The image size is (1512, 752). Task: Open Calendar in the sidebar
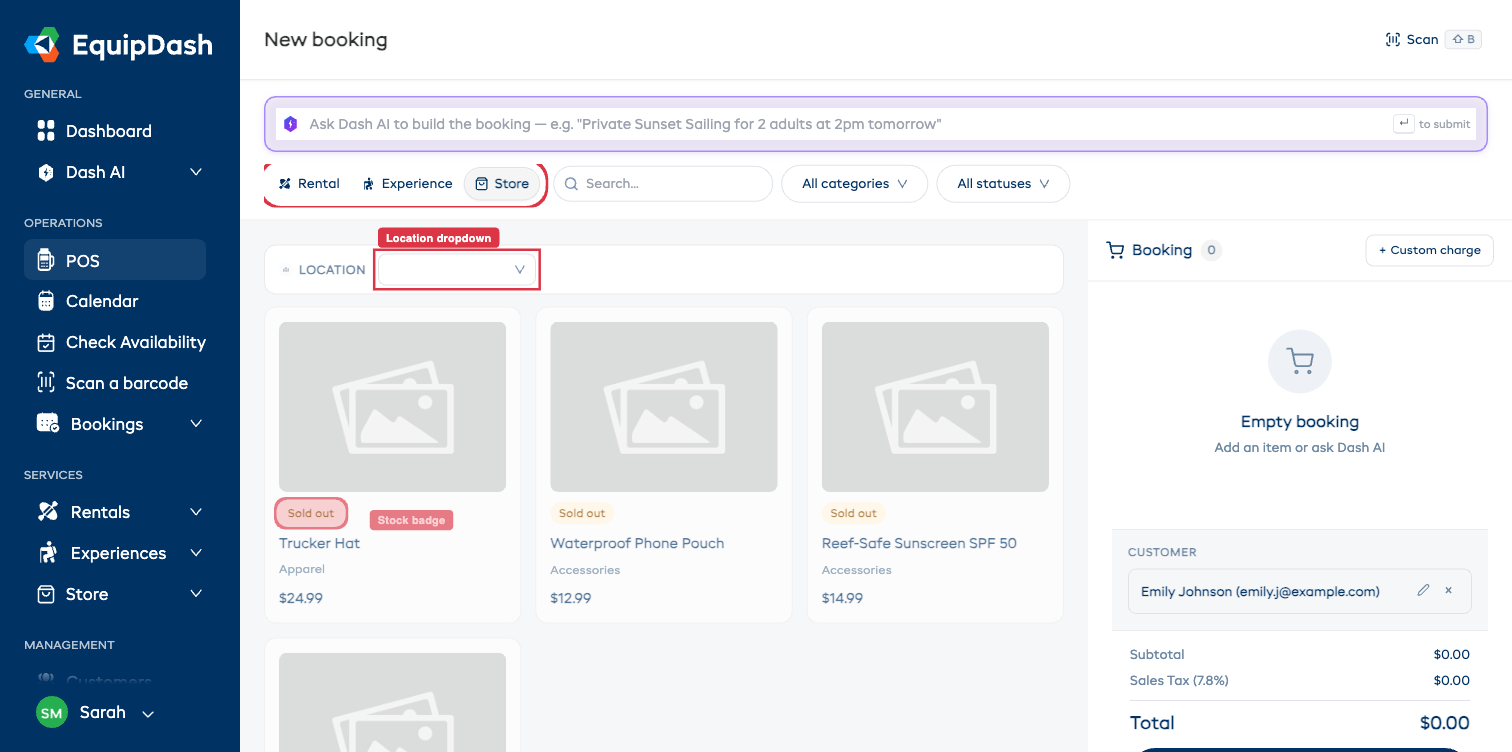point(115,301)
